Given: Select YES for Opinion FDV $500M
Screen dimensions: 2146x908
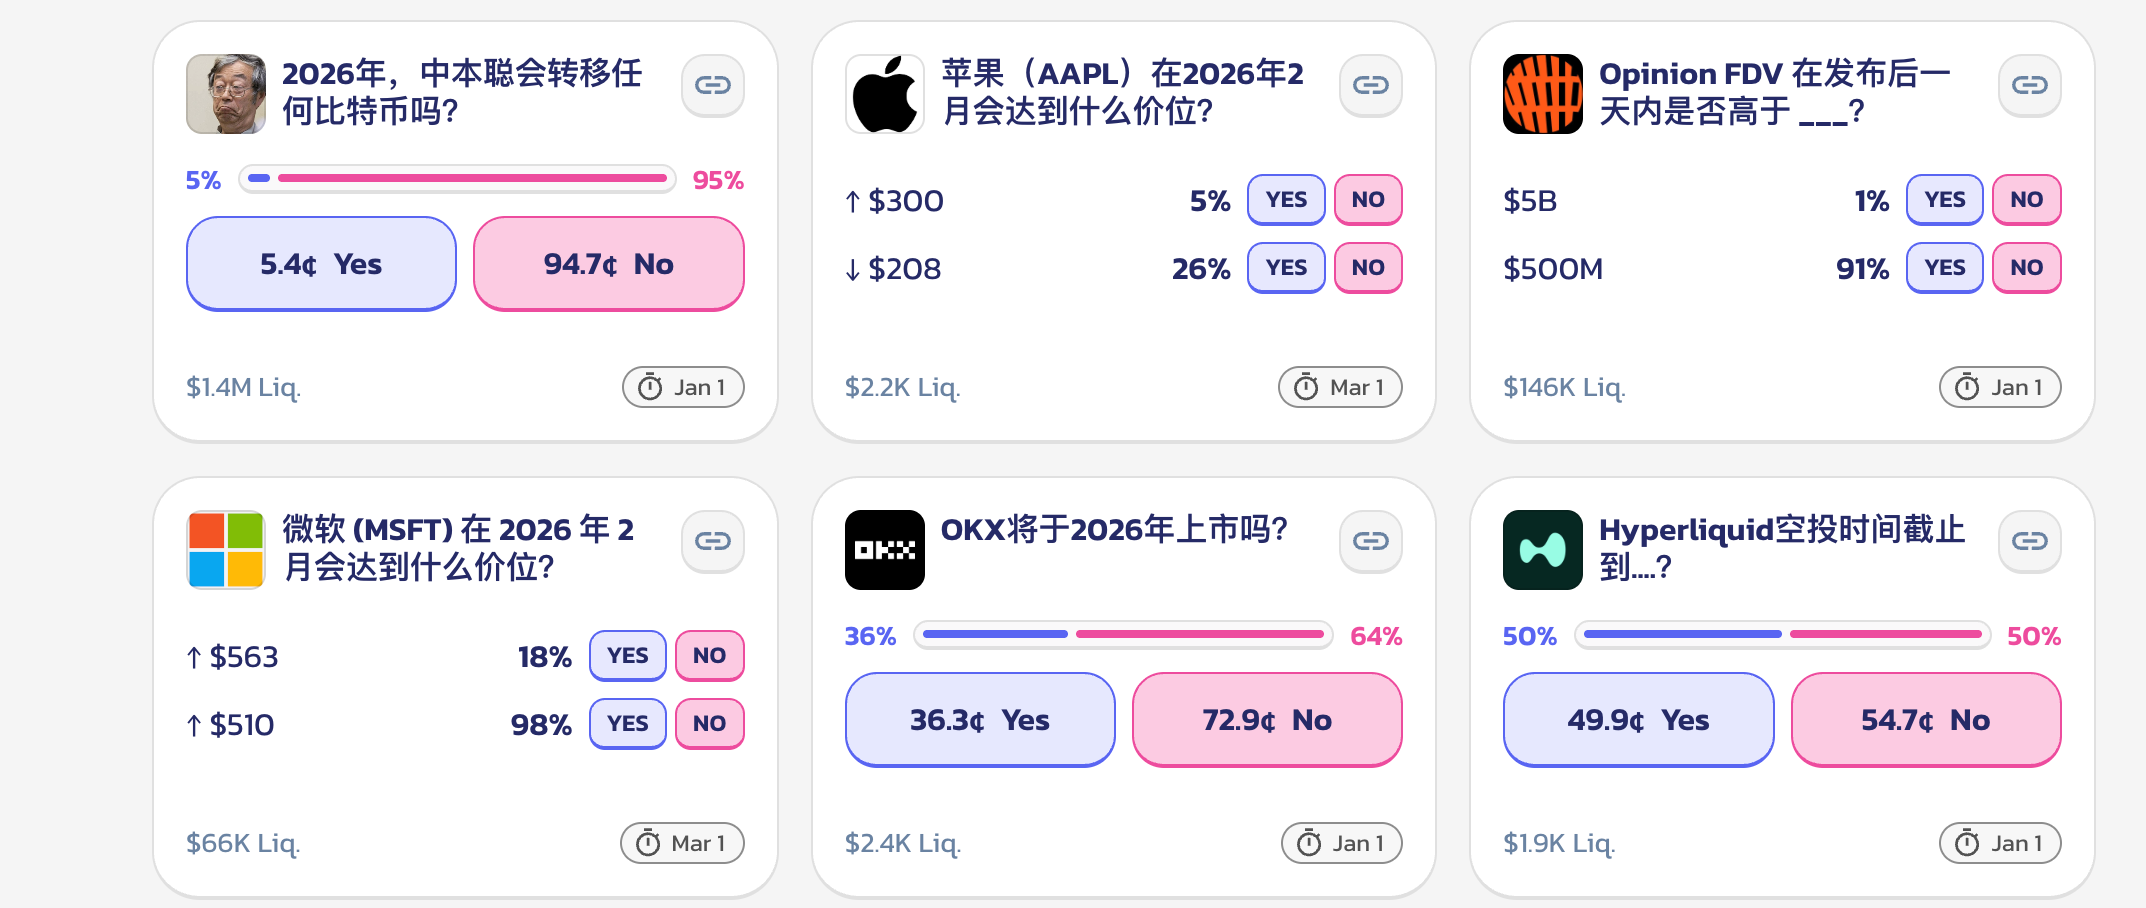Looking at the screenshot, I should tap(1944, 268).
